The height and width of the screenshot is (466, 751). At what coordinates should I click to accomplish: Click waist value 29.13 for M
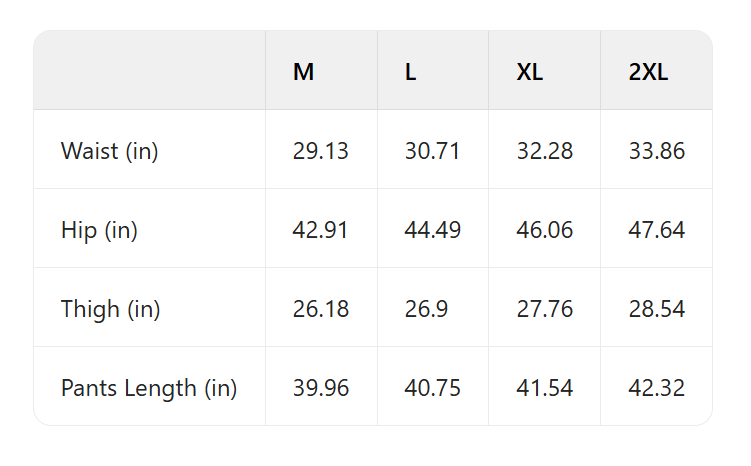click(321, 151)
